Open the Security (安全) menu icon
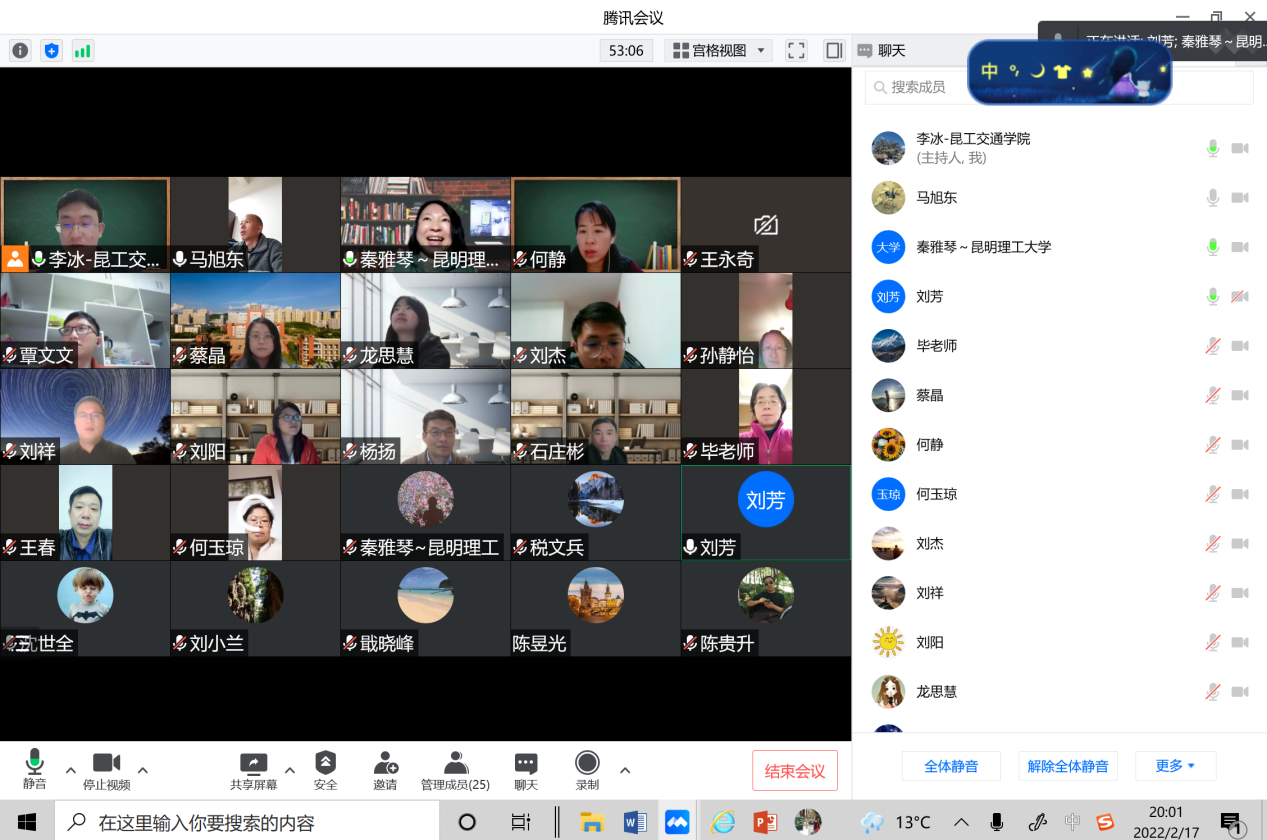Screen dimensions: 1267x840 (325, 770)
